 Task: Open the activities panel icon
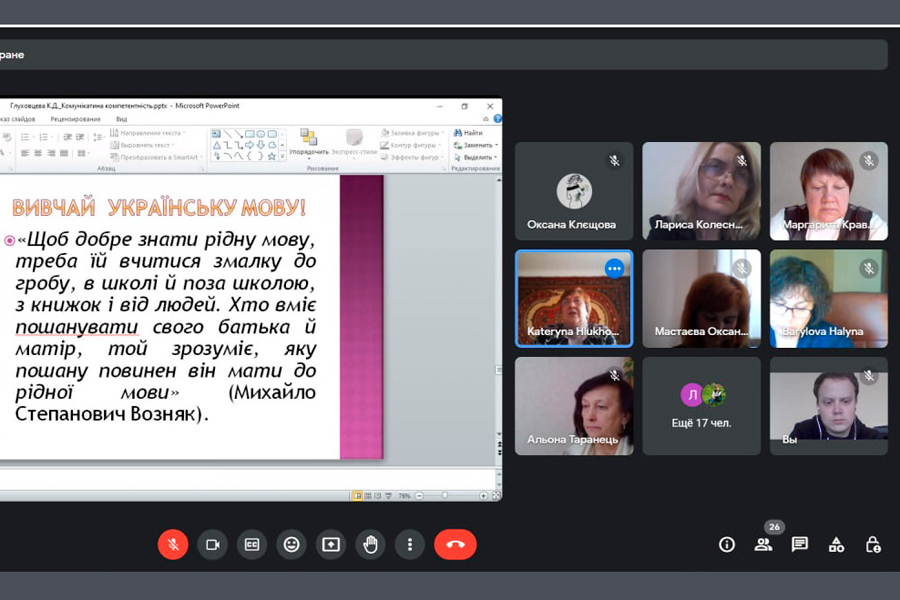click(x=836, y=544)
